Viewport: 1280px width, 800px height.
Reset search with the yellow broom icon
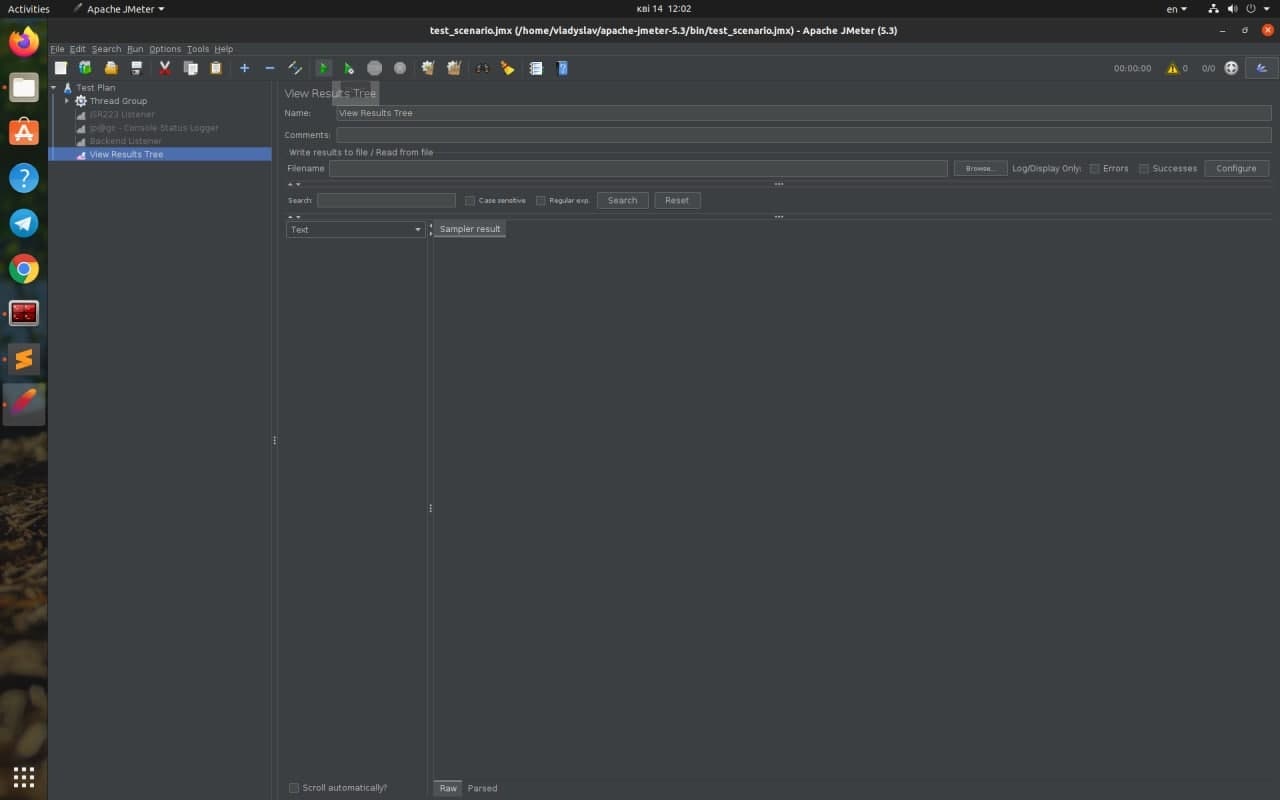[508, 68]
